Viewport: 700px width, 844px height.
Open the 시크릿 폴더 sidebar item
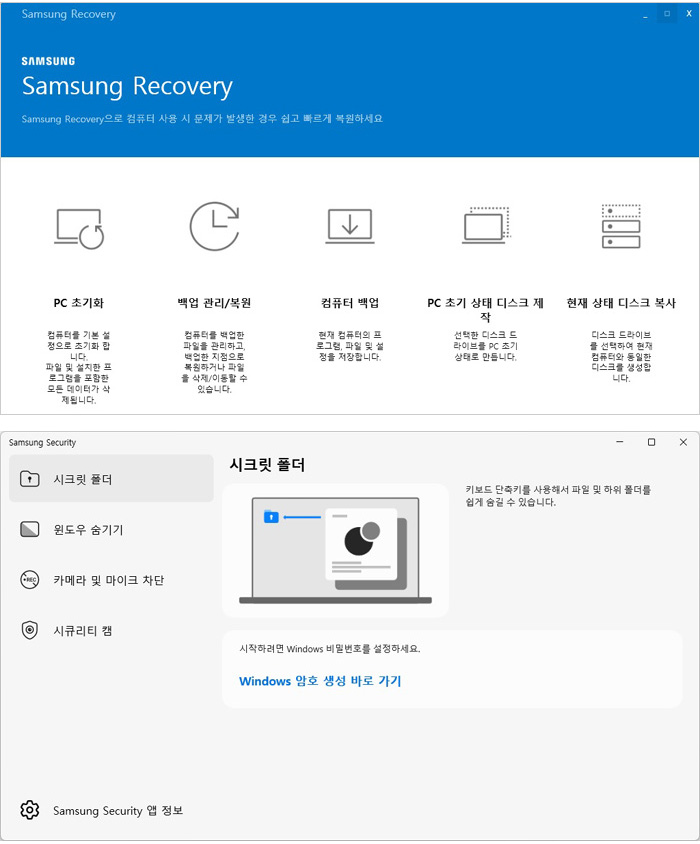tap(111, 479)
